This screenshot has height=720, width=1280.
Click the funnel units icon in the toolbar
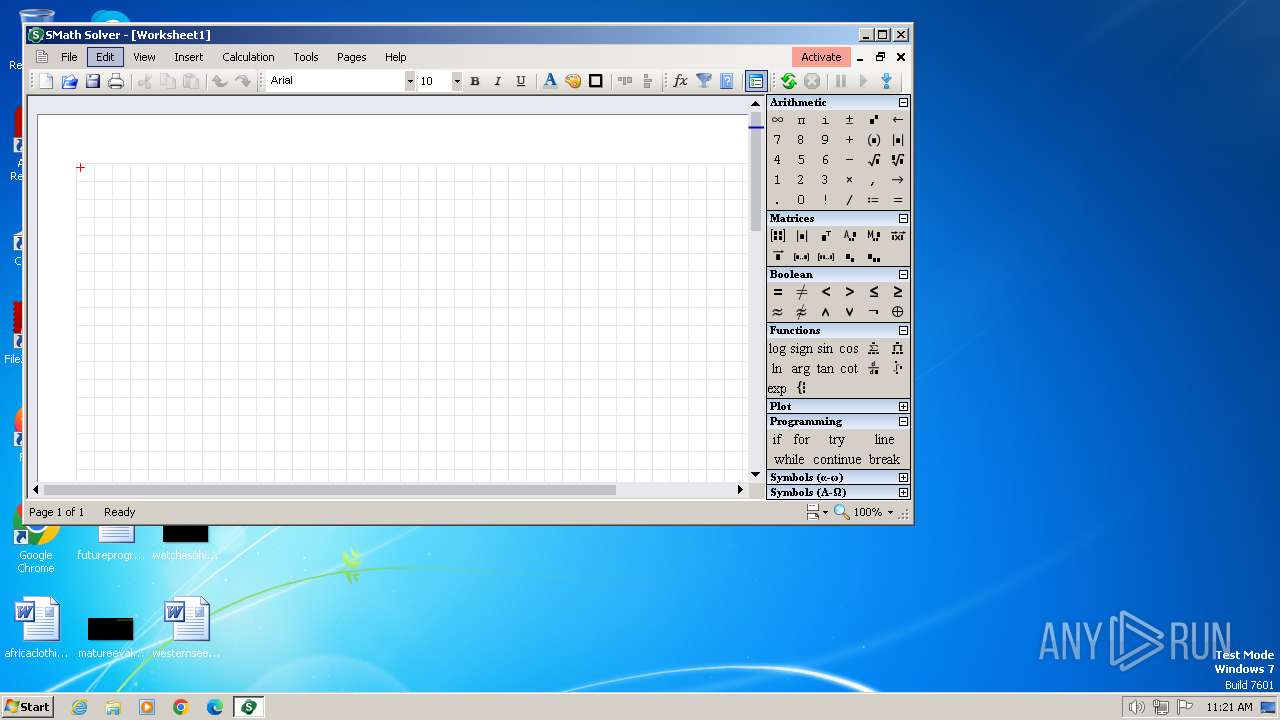pyautogui.click(x=704, y=81)
